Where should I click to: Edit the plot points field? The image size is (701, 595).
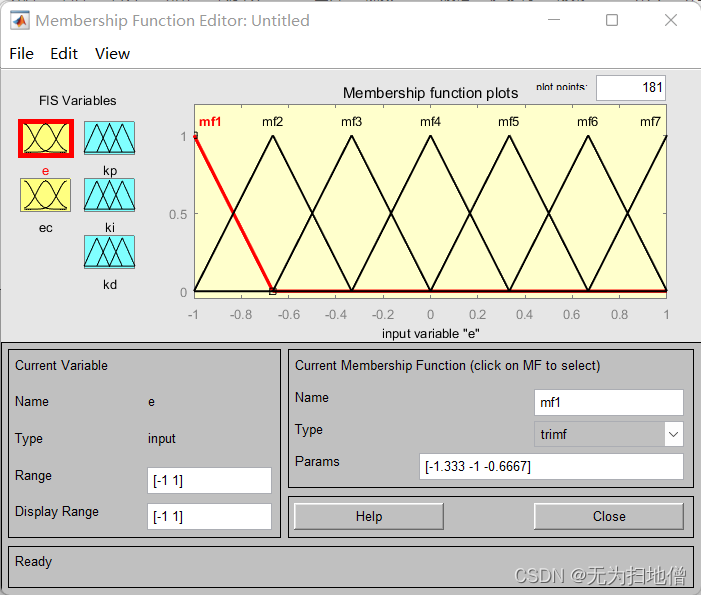(631, 88)
